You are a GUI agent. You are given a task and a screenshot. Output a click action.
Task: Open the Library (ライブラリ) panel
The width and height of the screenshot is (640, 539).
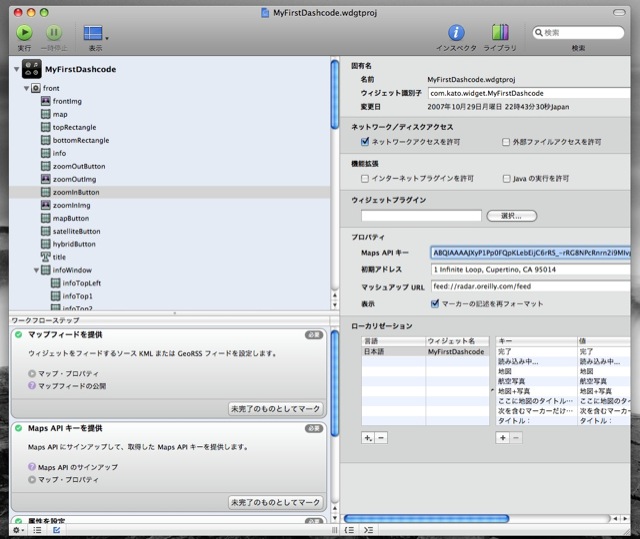(500, 33)
